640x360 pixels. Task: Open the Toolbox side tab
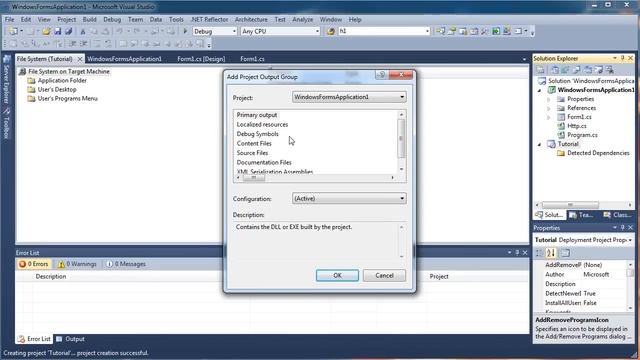pyautogui.click(x=6, y=124)
